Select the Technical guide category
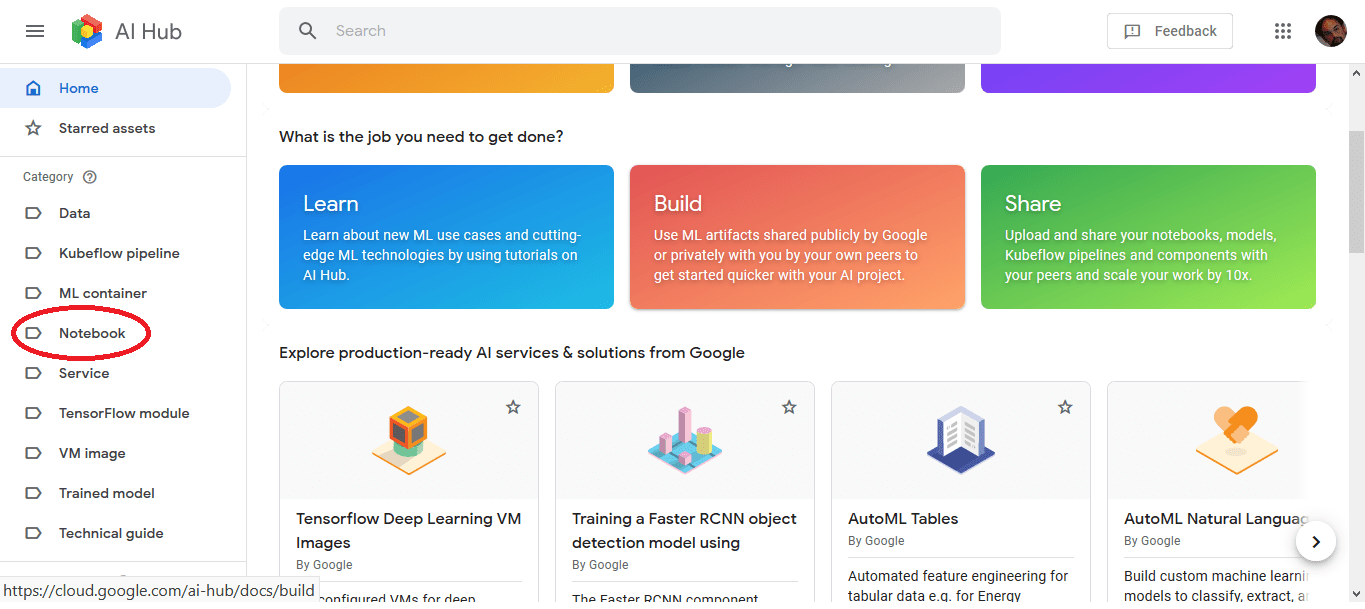The image size is (1365, 609). coord(115,533)
